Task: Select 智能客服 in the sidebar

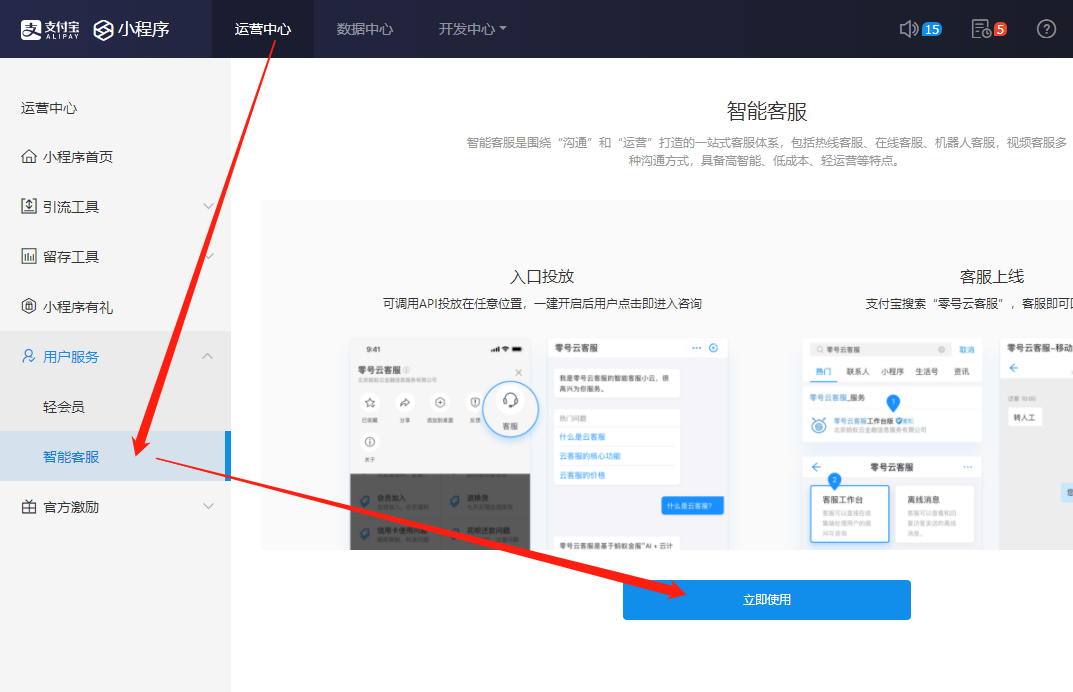Action: 115,457
